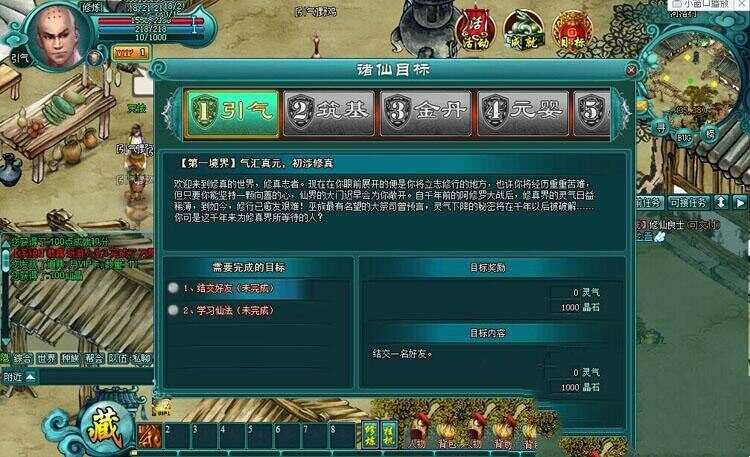
Task: Click the 榜 ranking button by minimap
Action: pos(710,134)
